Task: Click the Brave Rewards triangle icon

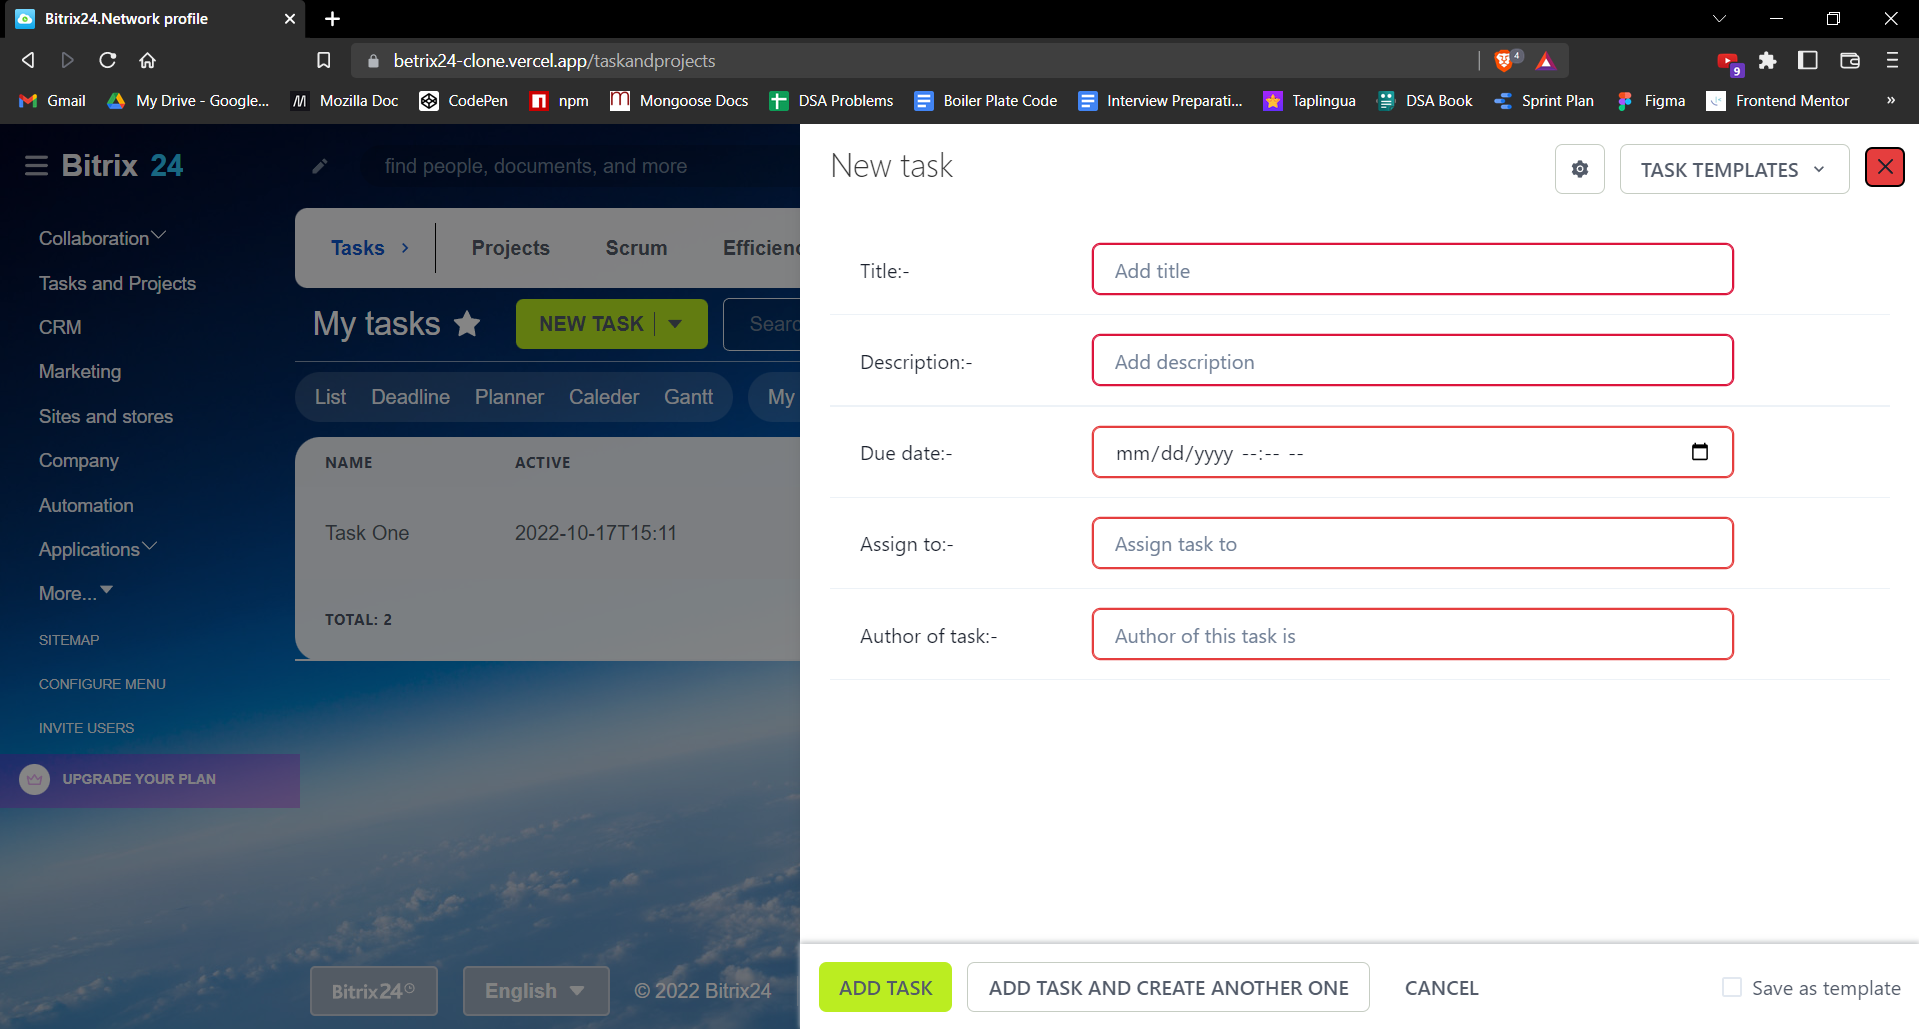Action: pyautogui.click(x=1545, y=61)
